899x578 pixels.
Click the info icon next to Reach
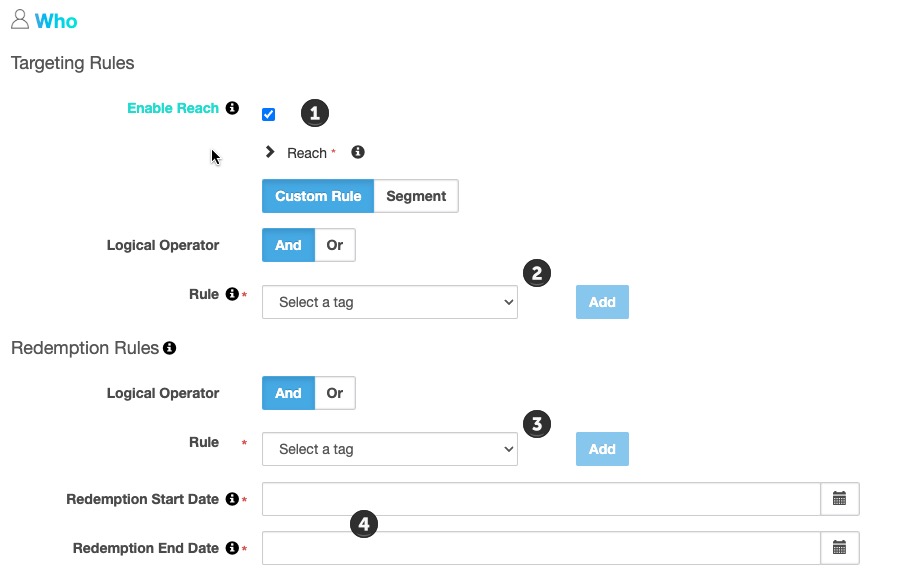pyautogui.click(x=358, y=152)
